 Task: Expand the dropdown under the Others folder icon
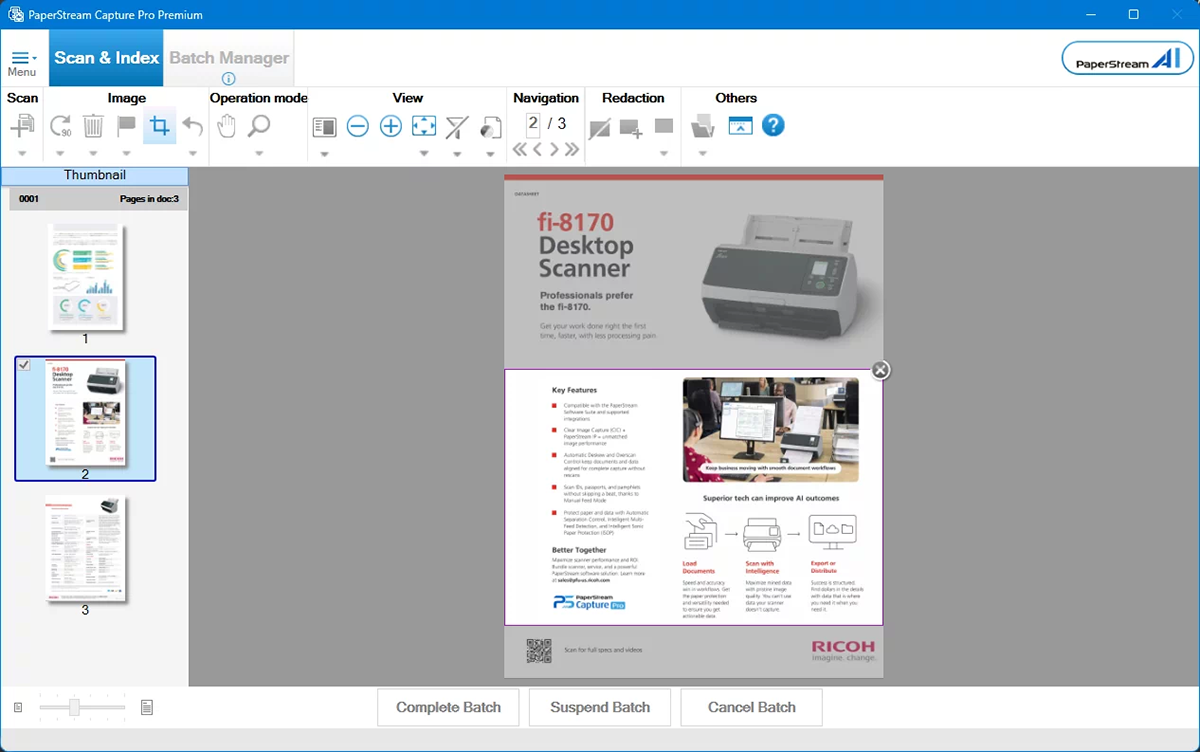click(x=703, y=154)
